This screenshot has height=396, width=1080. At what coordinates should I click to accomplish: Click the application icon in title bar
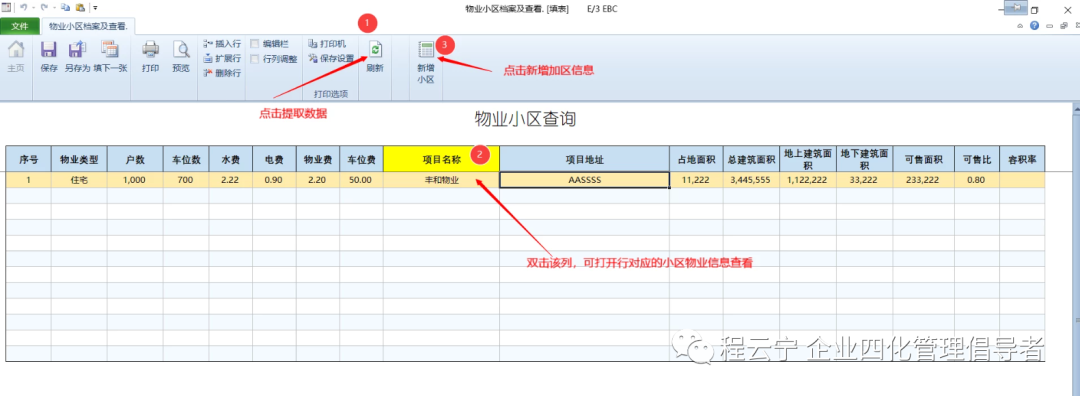point(7,7)
